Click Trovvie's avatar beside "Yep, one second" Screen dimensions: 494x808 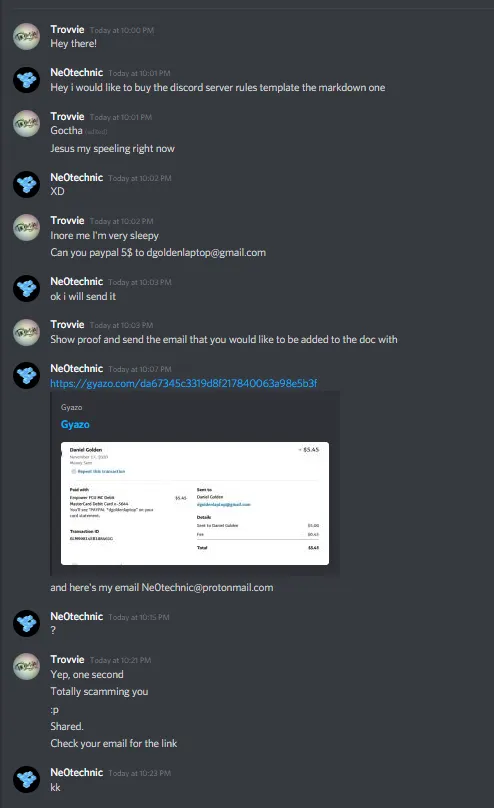pyautogui.click(x=26, y=667)
